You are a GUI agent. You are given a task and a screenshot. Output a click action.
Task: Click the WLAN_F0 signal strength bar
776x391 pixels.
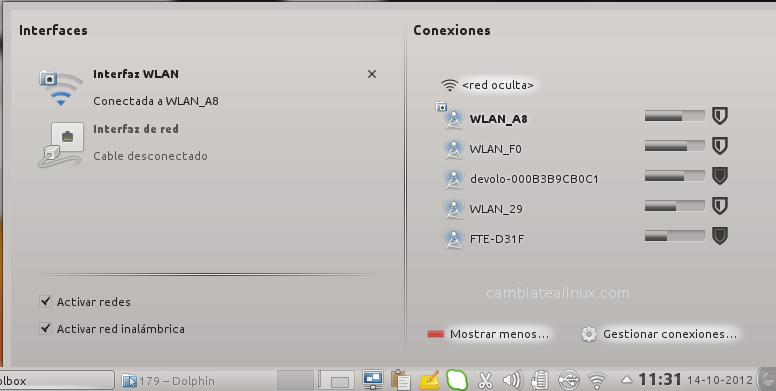pos(675,146)
